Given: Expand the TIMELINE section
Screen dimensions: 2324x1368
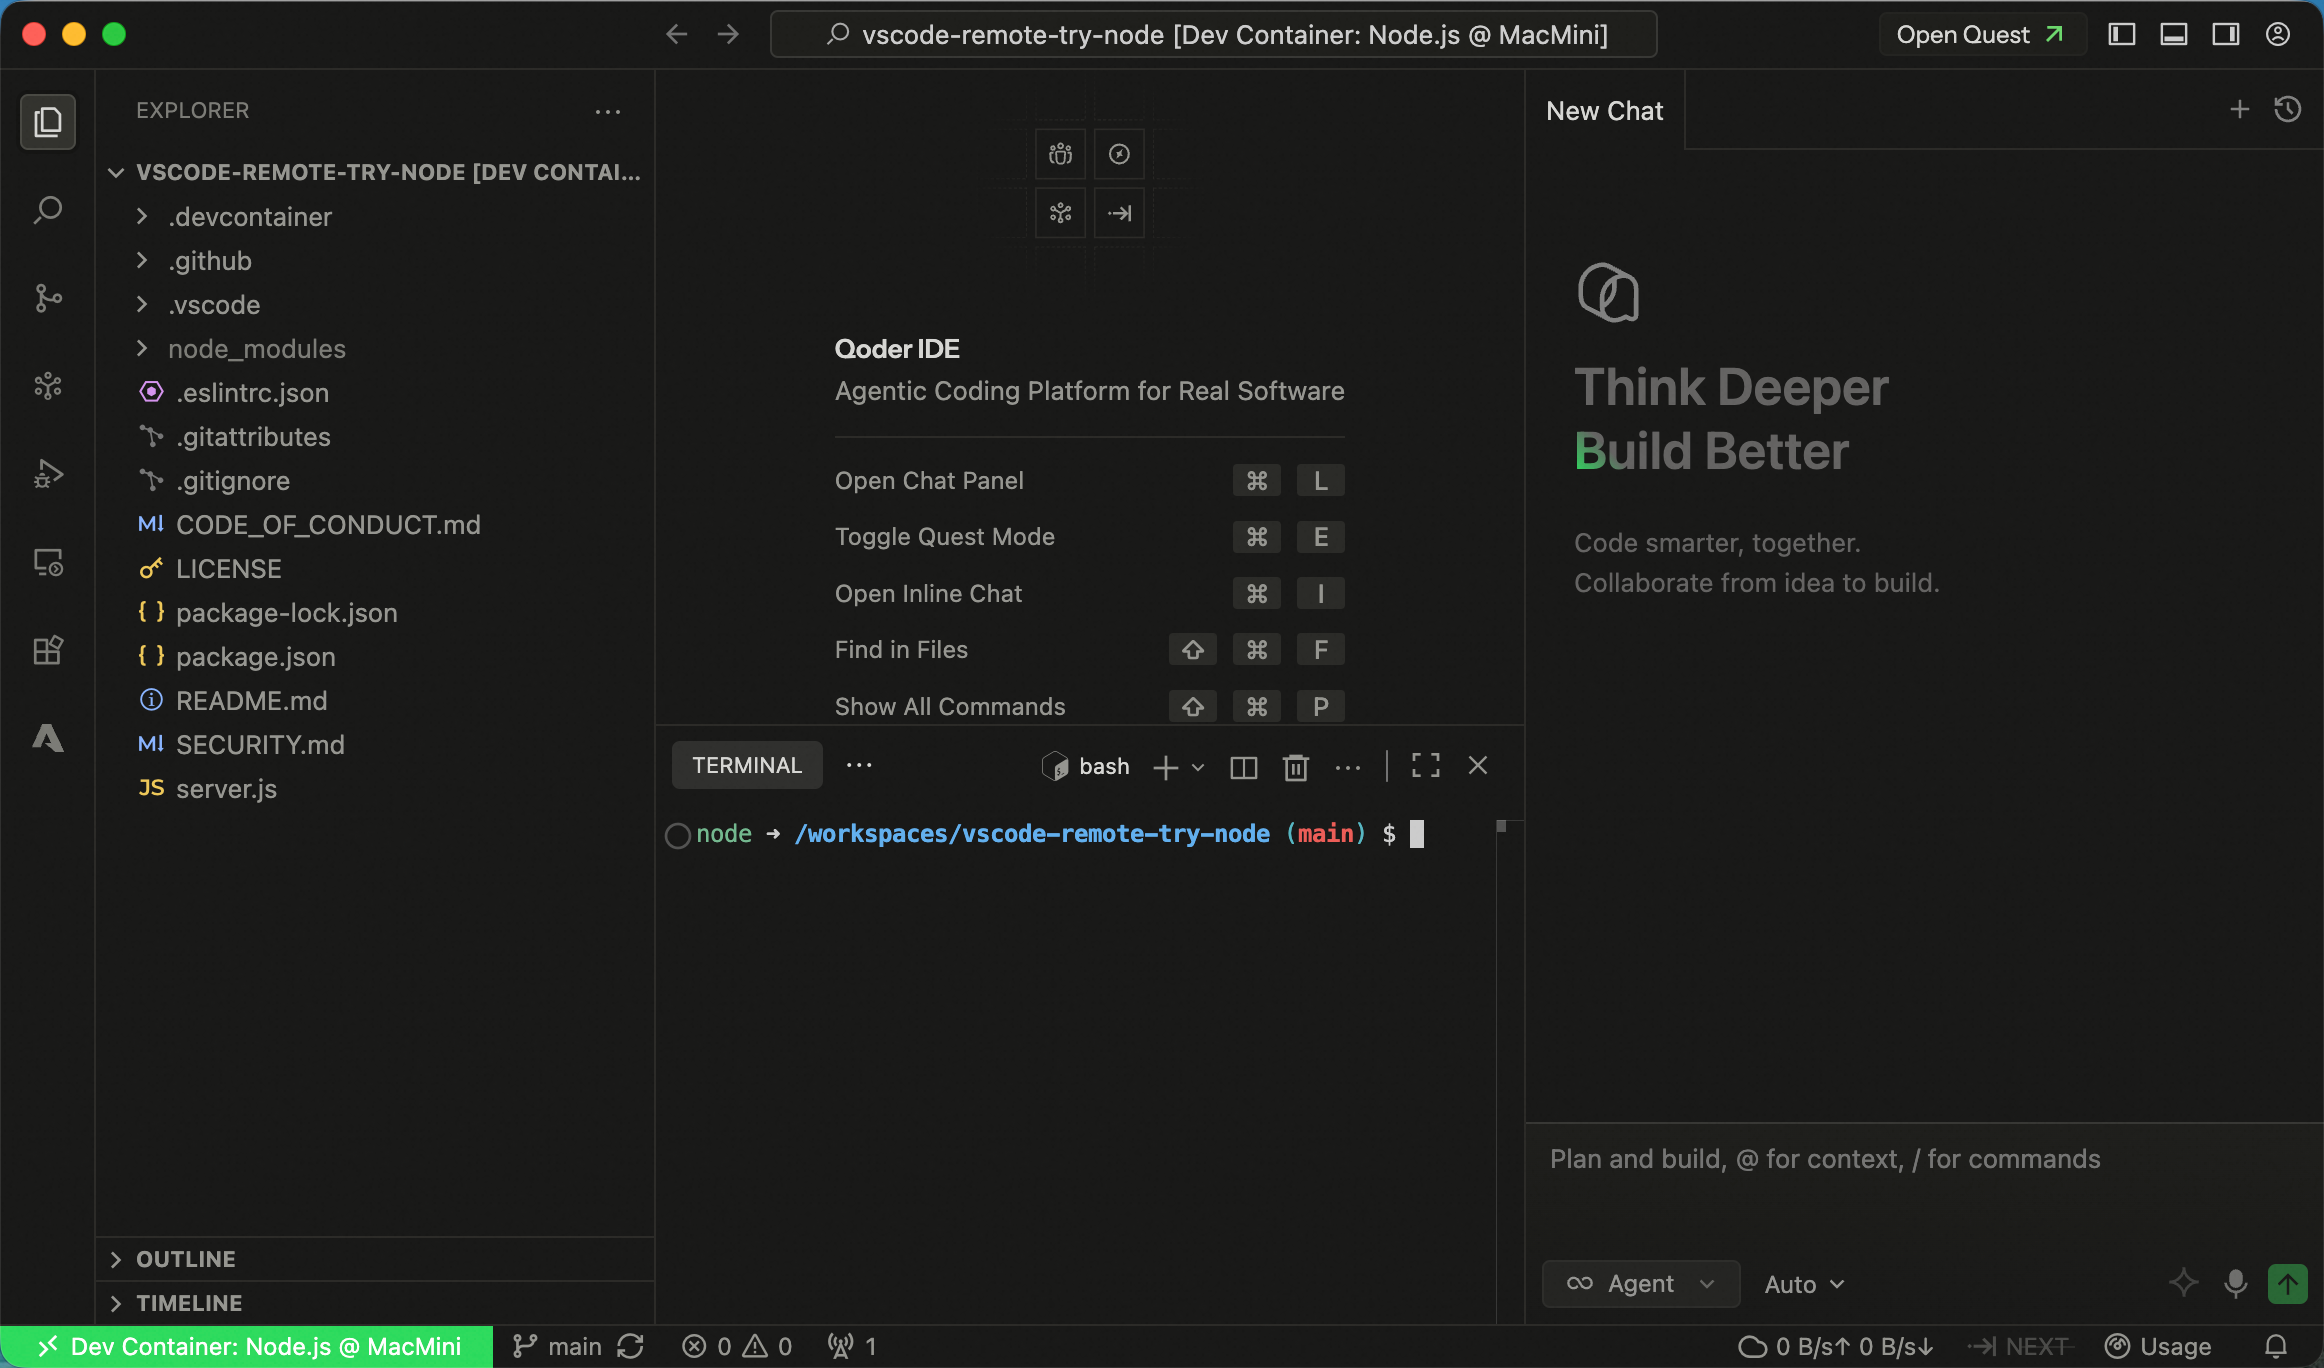Looking at the screenshot, I should click(x=375, y=1303).
